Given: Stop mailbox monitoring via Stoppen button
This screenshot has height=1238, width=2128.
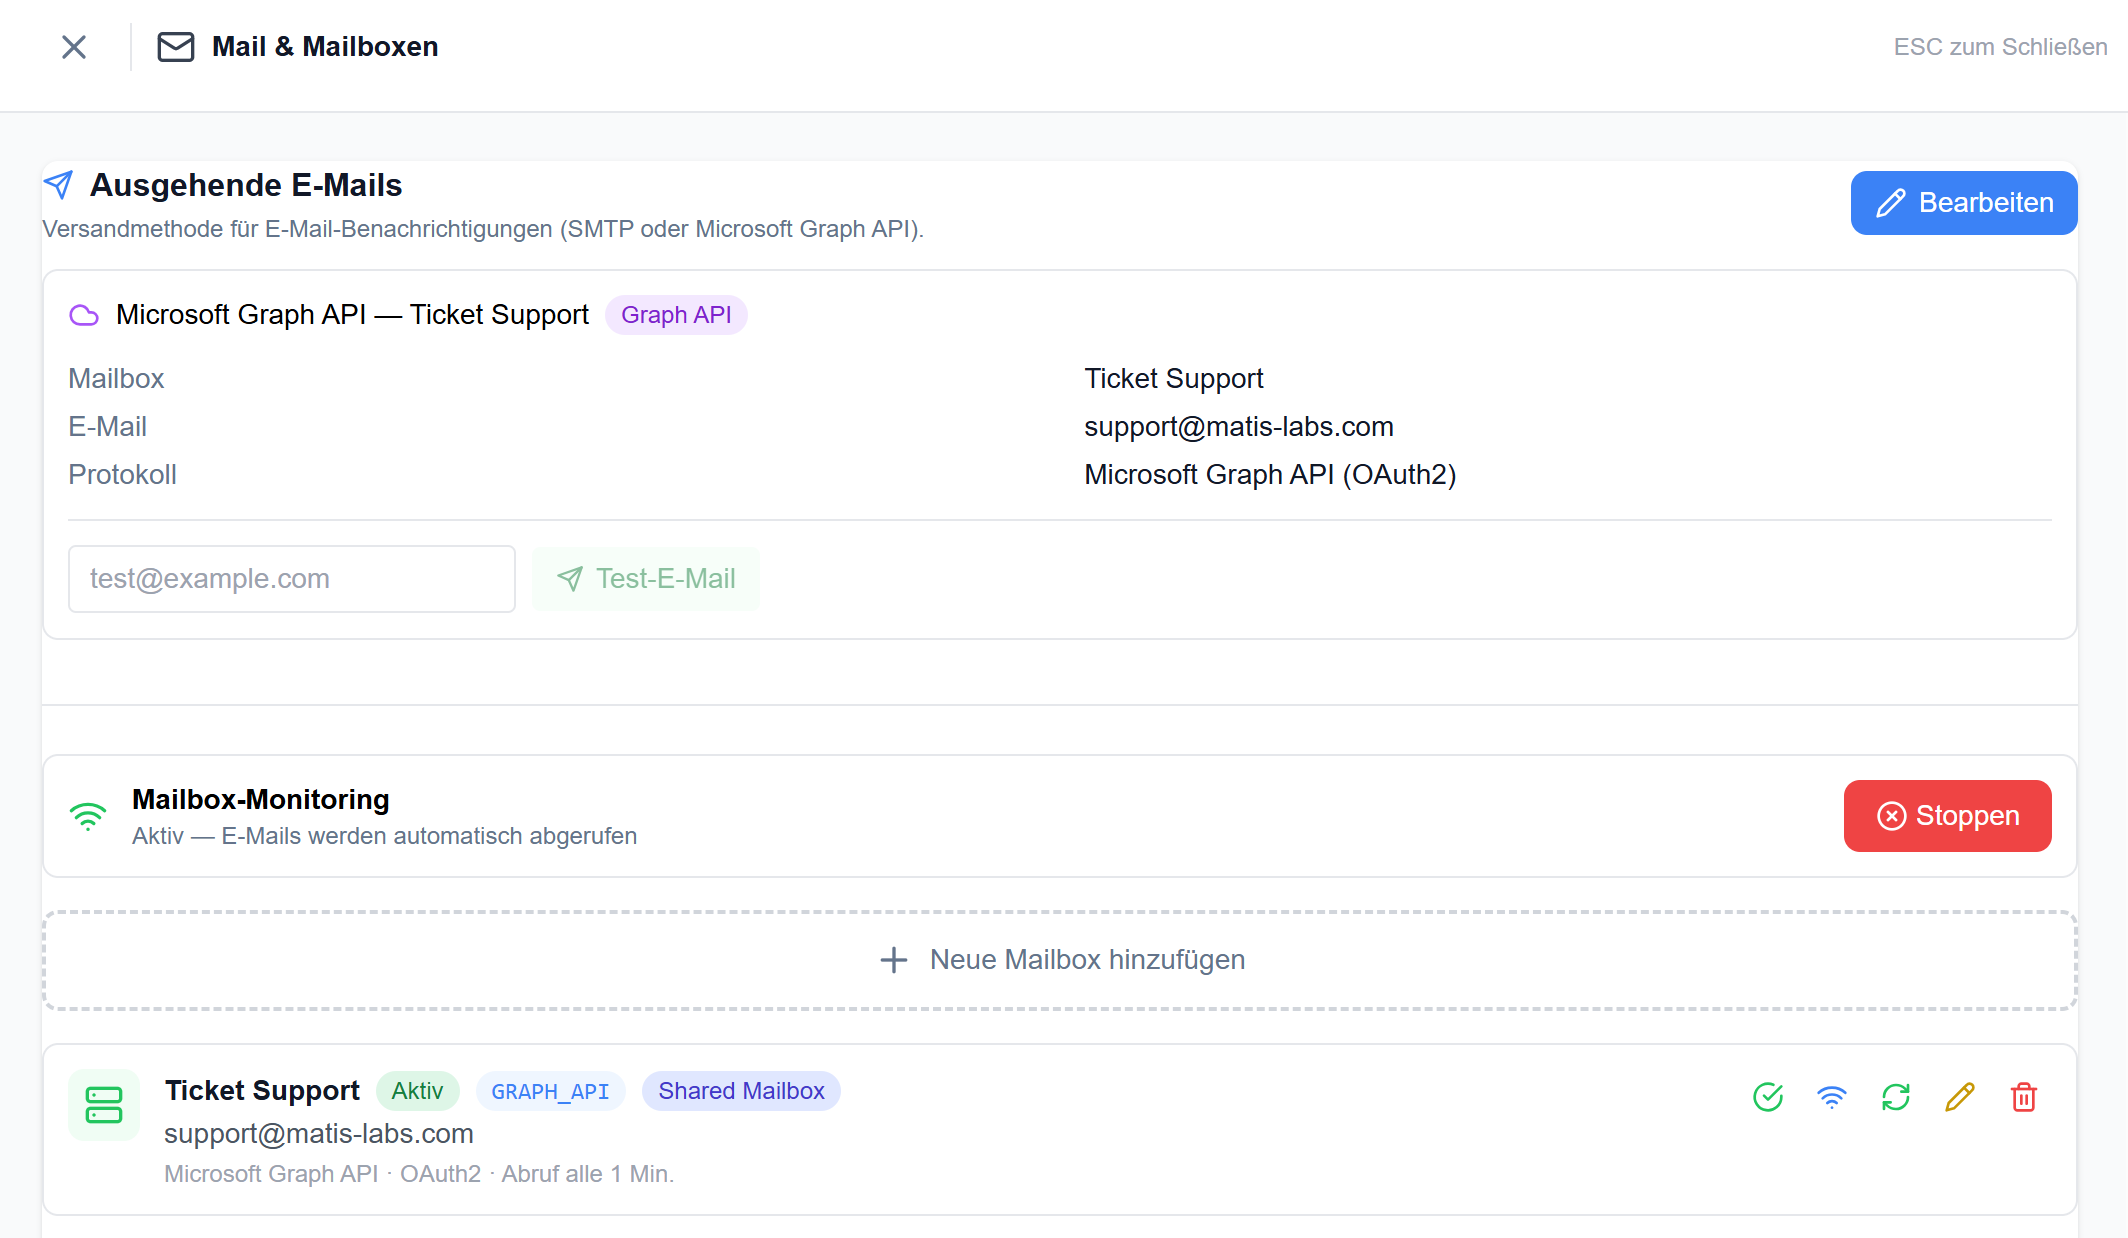Looking at the screenshot, I should [1947, 816].
